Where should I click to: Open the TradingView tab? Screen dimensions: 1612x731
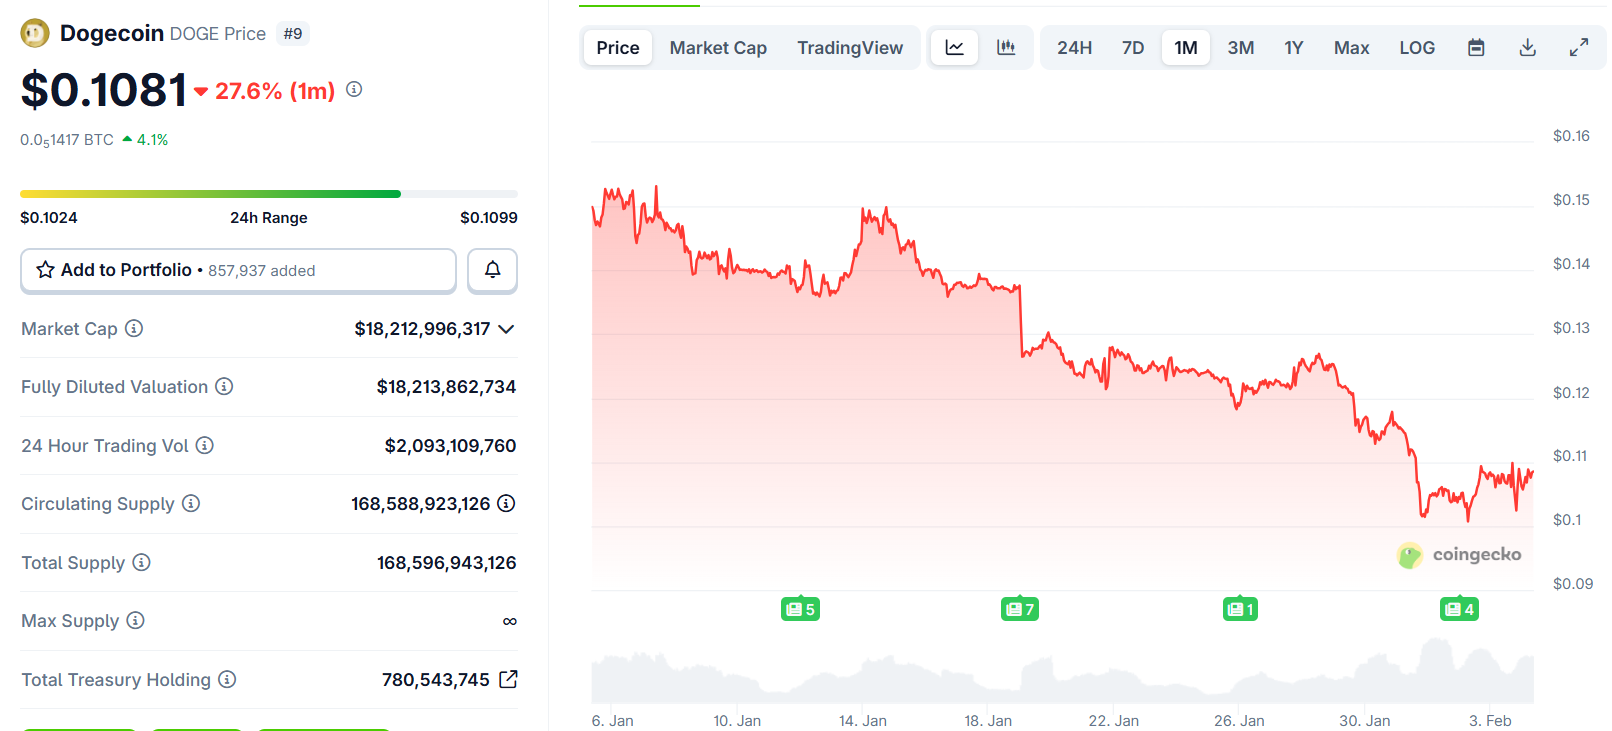[x=849, y=48]
